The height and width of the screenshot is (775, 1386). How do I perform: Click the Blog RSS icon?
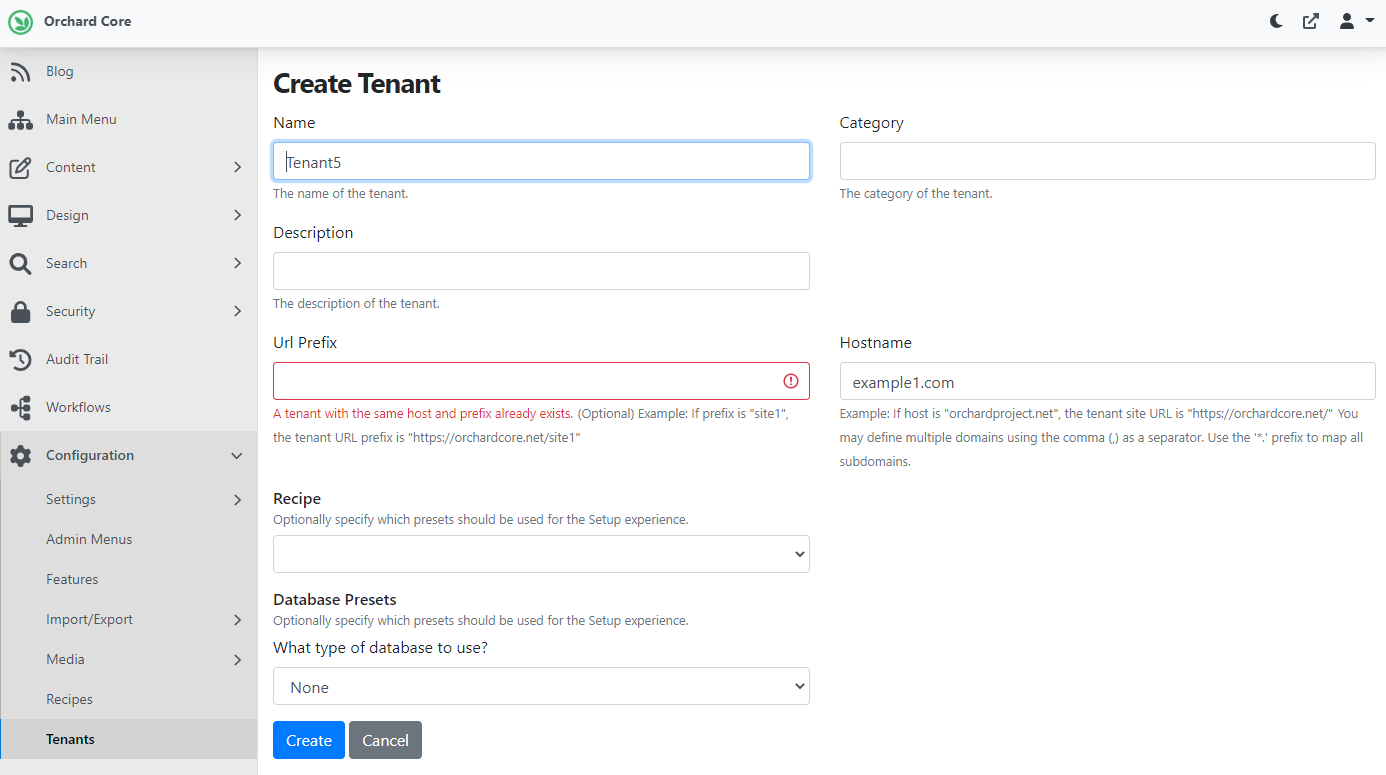tap(20, 72)
